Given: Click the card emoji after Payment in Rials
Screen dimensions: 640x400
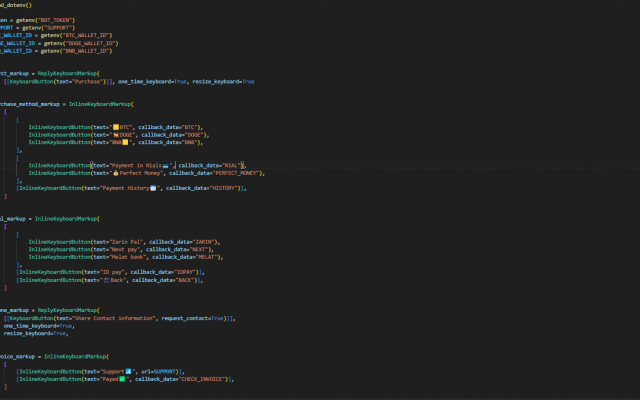Looking at the screenshot, I should 165,165.
